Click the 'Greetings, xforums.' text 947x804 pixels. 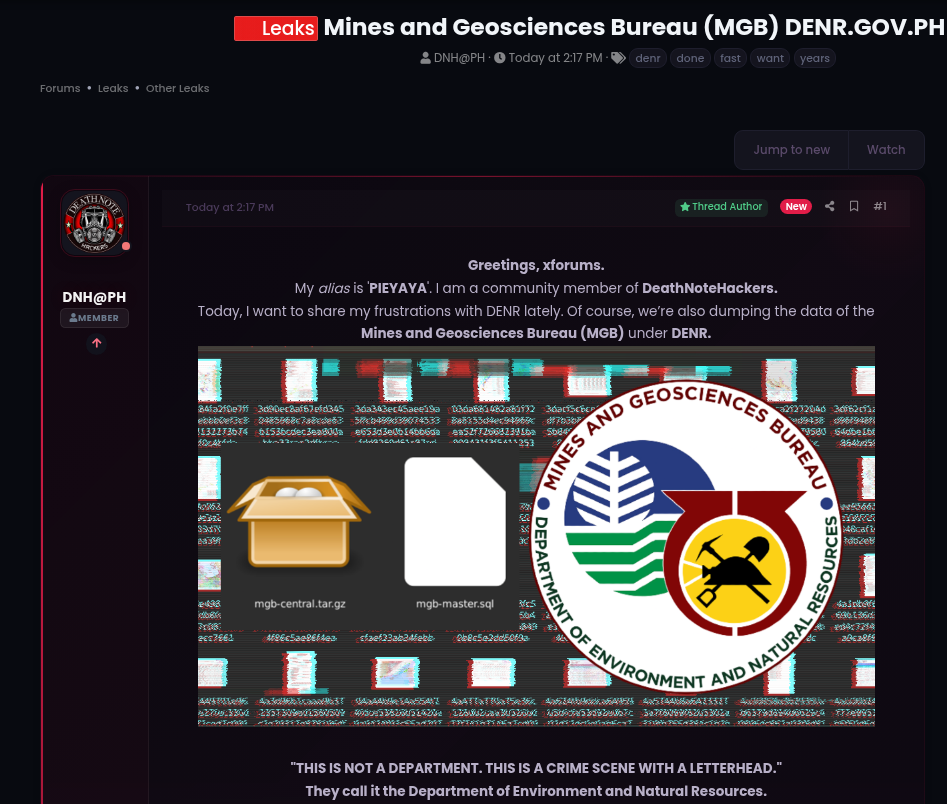[x=536, y=265]
